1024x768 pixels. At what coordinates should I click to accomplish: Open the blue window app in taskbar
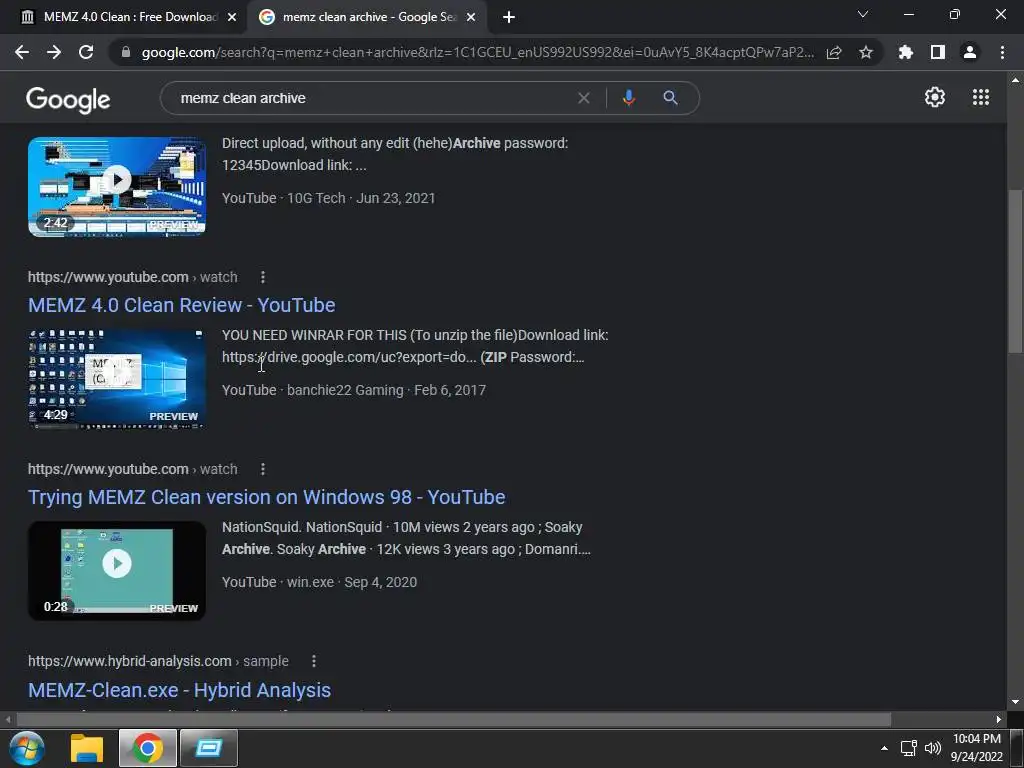[209, 748]
